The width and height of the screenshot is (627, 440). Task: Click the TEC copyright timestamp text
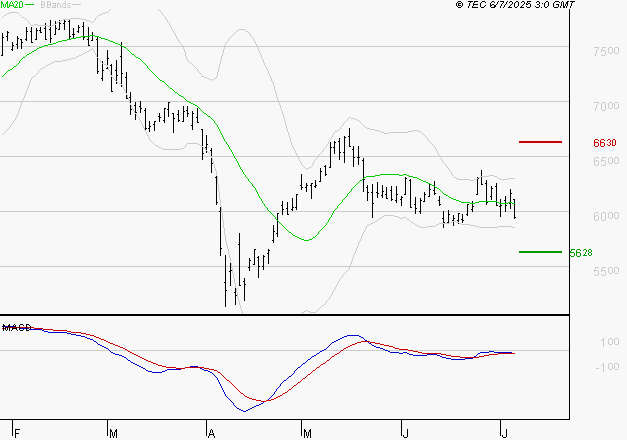tap(515, 5)
